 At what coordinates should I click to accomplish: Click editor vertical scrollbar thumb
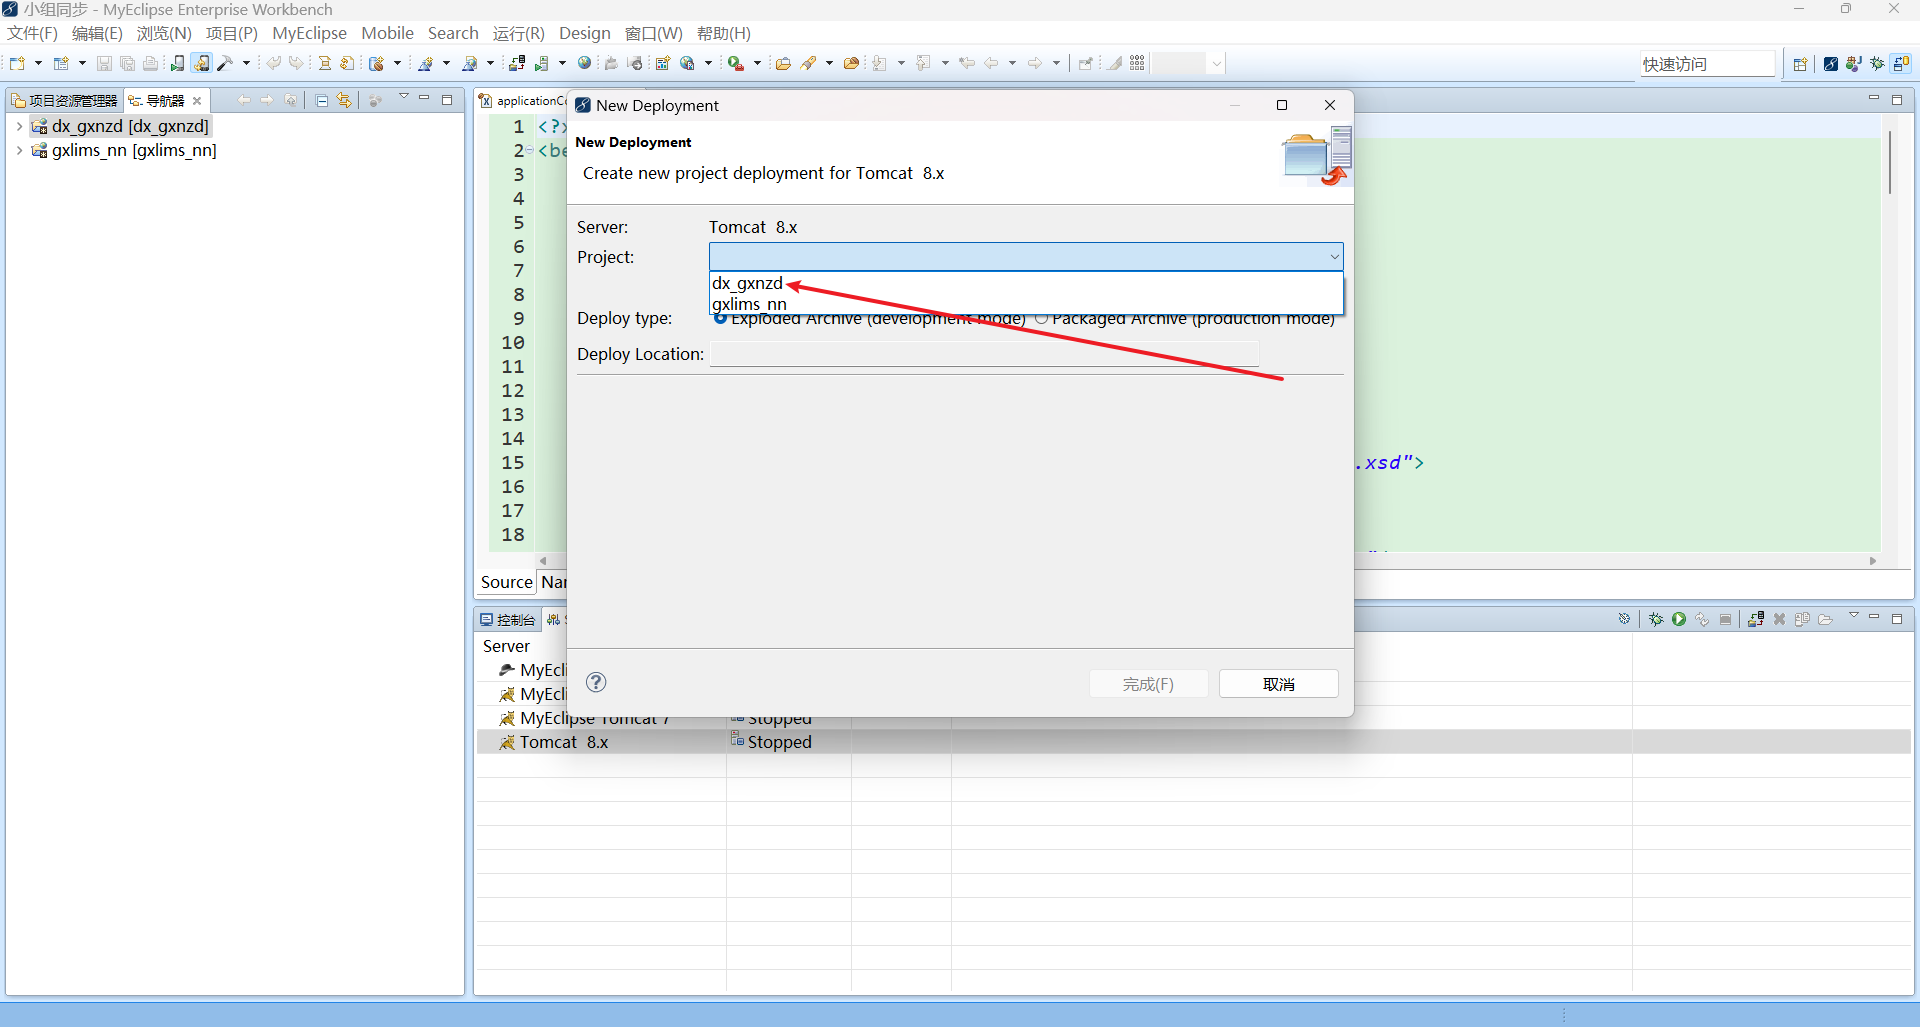coord(1890,162)
